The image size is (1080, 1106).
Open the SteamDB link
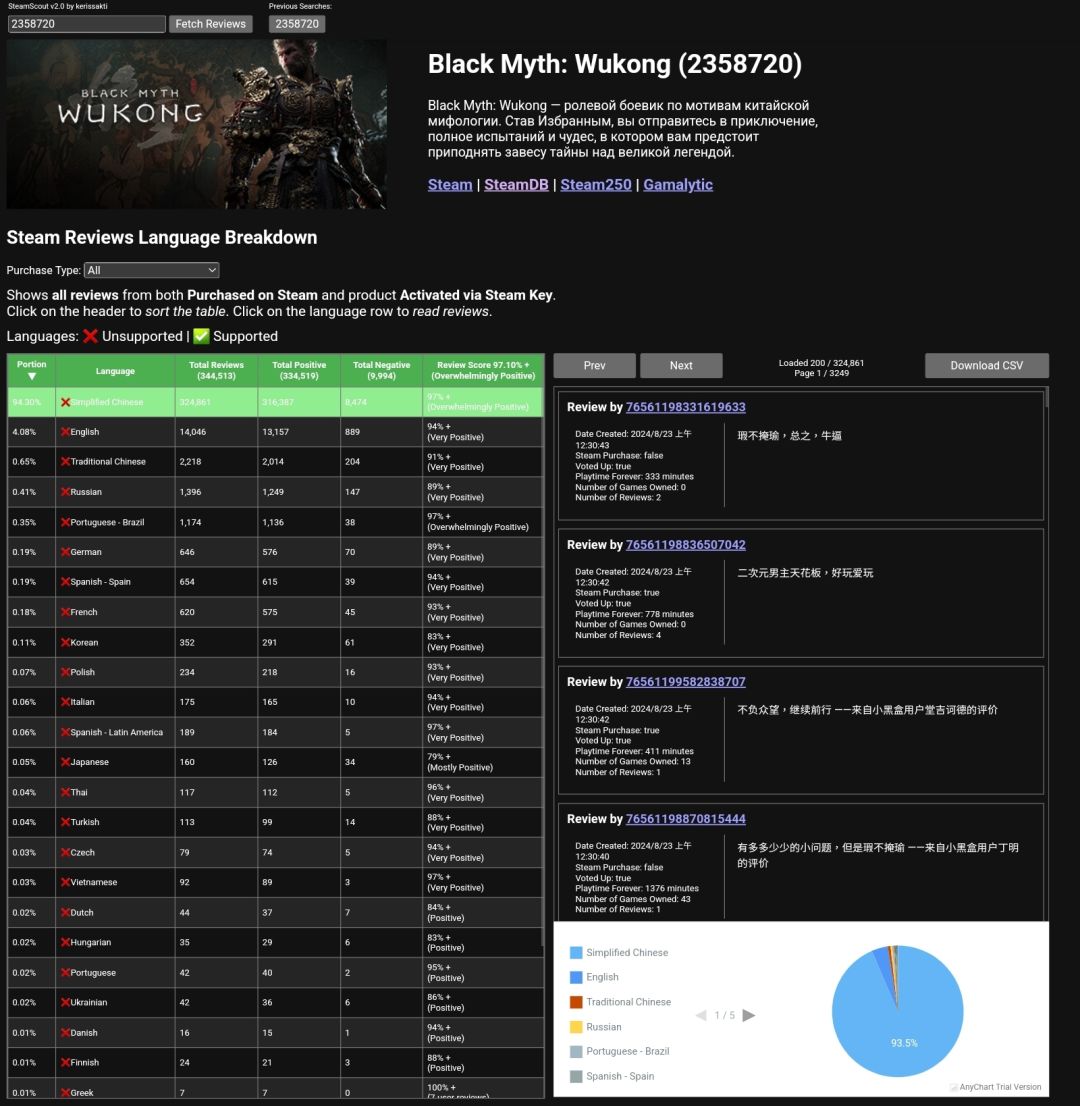coord(516,185)
